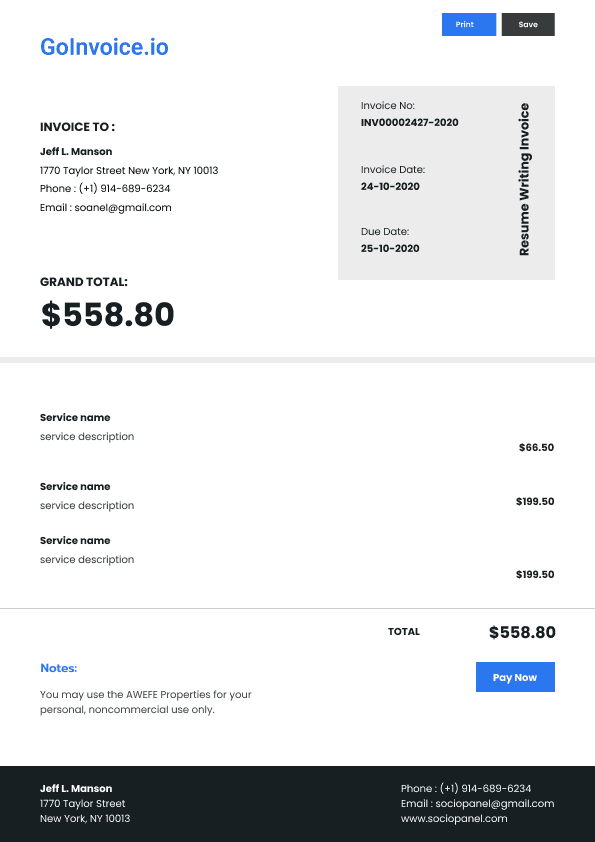Select the invoice date 24-10-2020
The width and height of the screenshot is (595, 842).
pyautogui.click(x=390, y=186)
